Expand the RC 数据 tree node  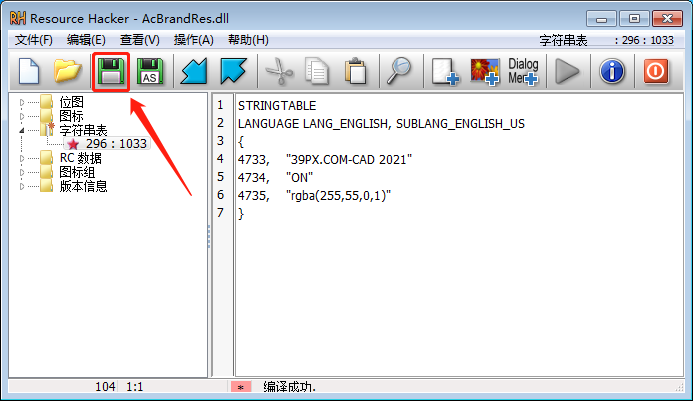22,158
